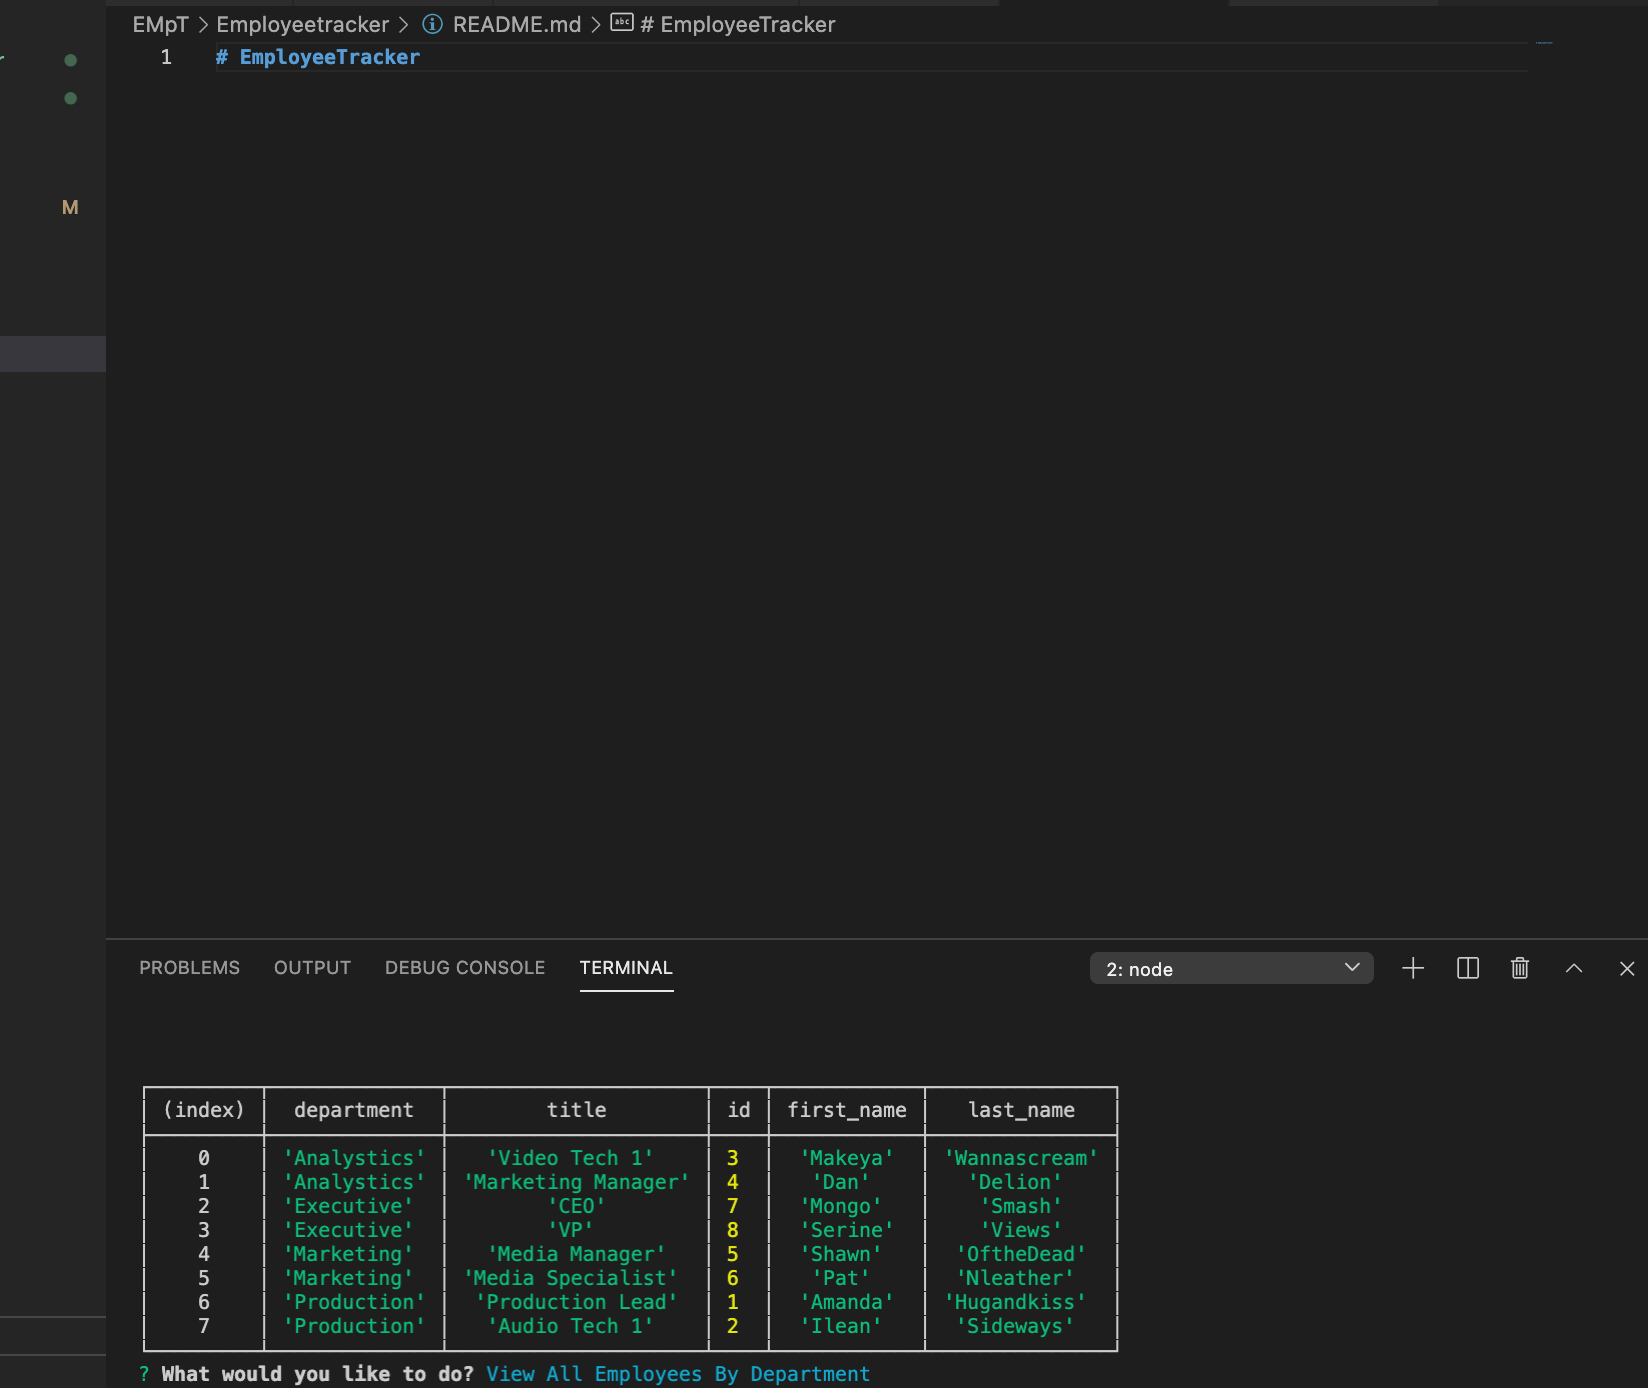This screenshot has height=1388, width=1648.
Task: Click the new terminal plus icon
Action: [x=1413, y=968]
